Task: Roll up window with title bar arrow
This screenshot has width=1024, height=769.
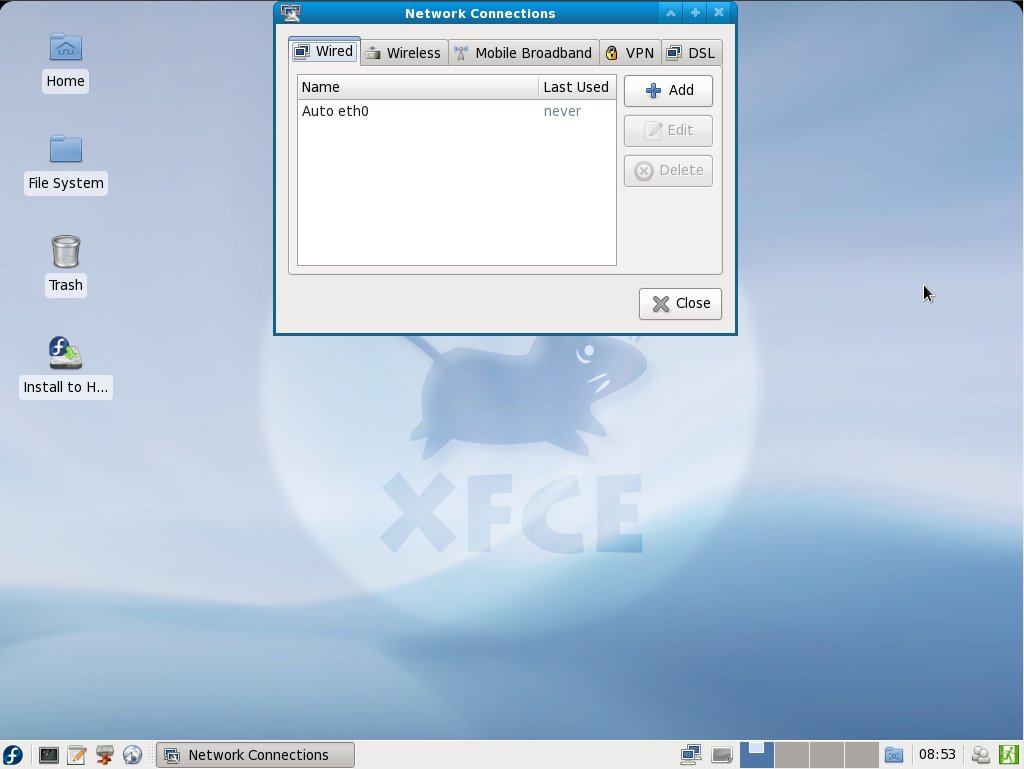Action: pos(671,12)
